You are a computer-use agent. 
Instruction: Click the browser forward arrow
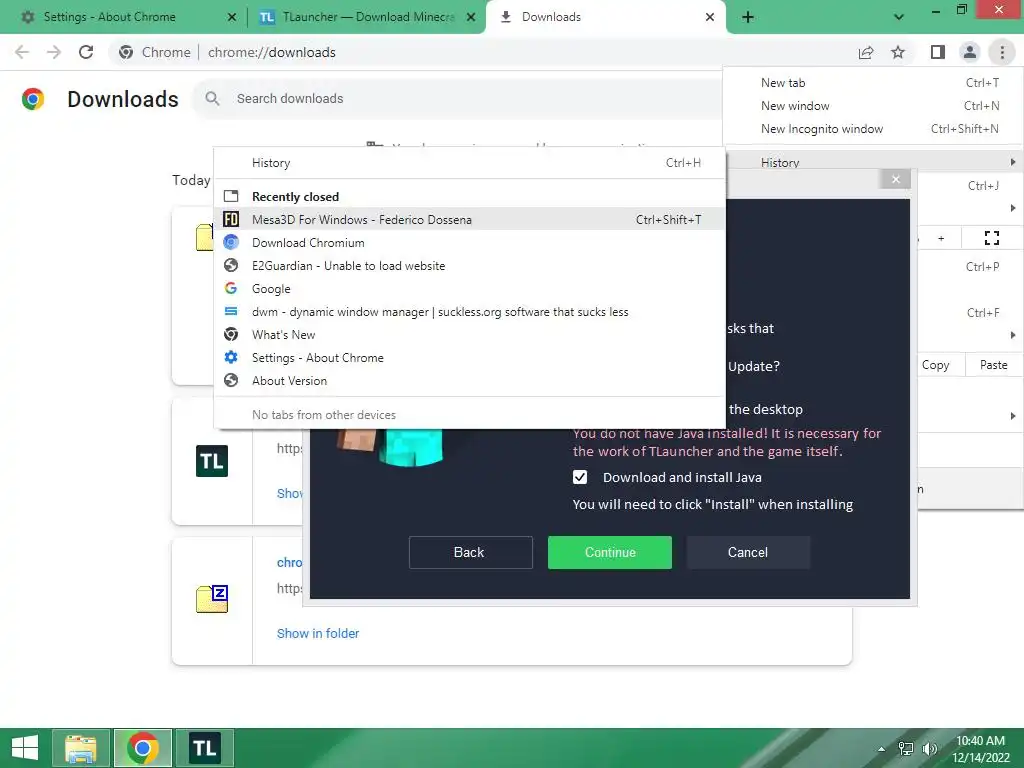tap(54, 52)
